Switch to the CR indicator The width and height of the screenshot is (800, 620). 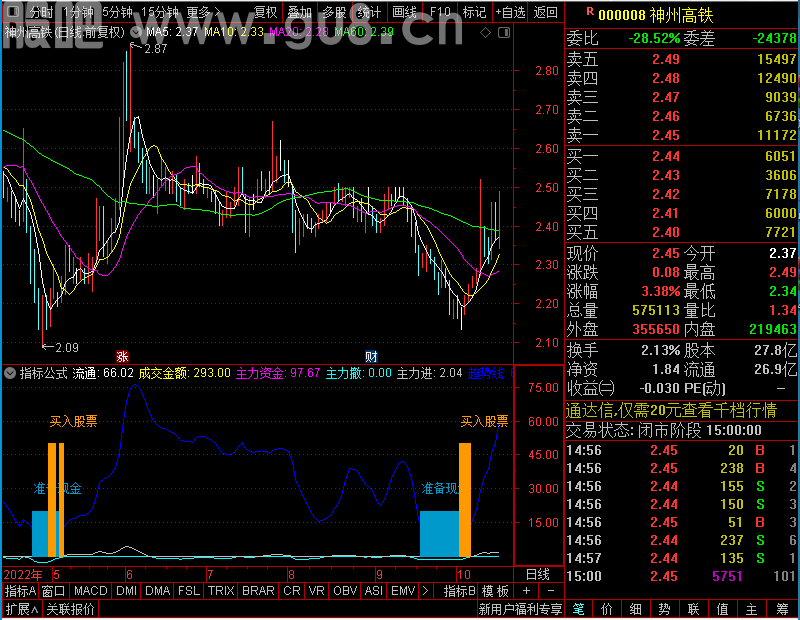pos(292,591)
